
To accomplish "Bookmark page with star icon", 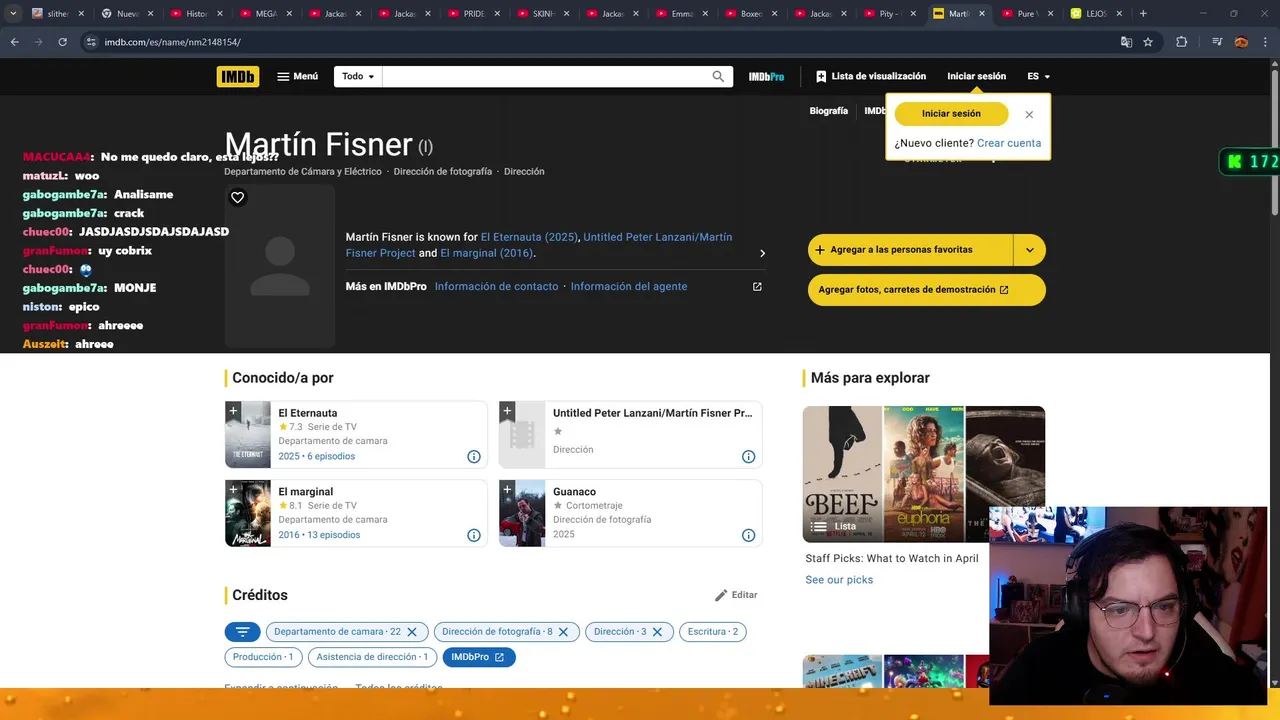I will [x=1148, y=42].
